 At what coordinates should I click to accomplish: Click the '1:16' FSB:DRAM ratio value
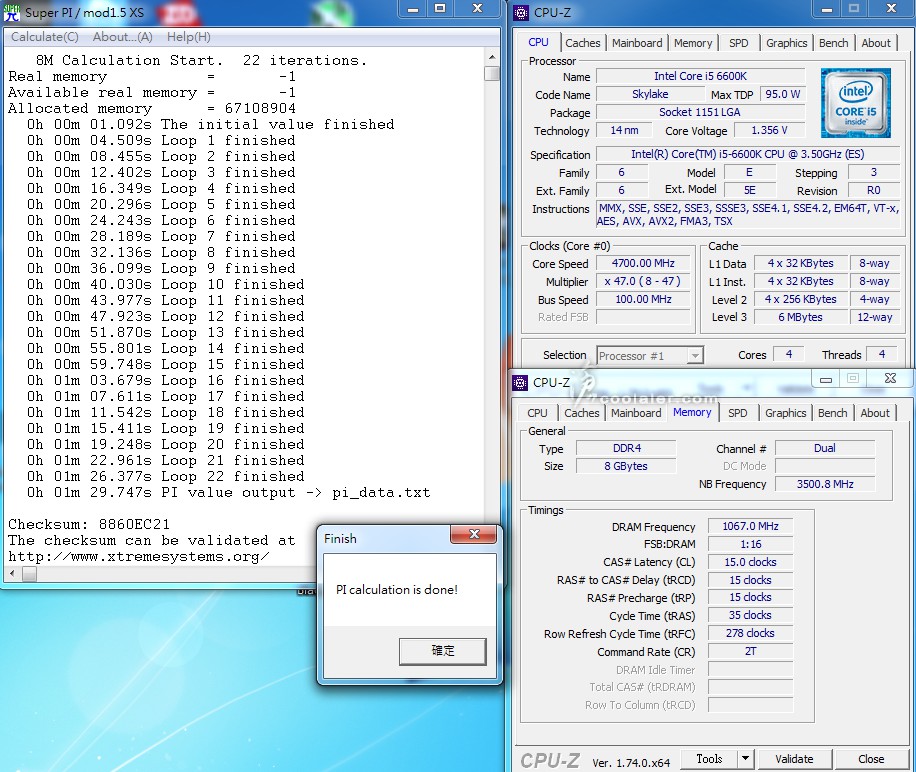pyautogui.click(x=750, y=544)
